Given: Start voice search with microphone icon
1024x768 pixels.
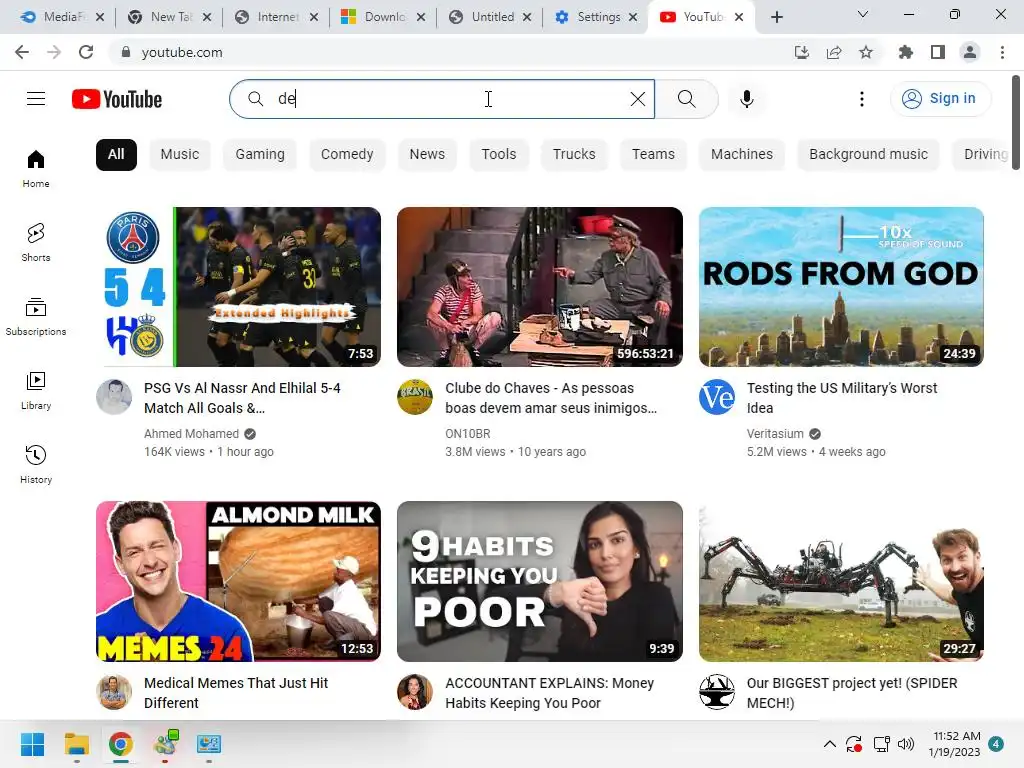Looking at the screenshot, I should tap(746, 99).
